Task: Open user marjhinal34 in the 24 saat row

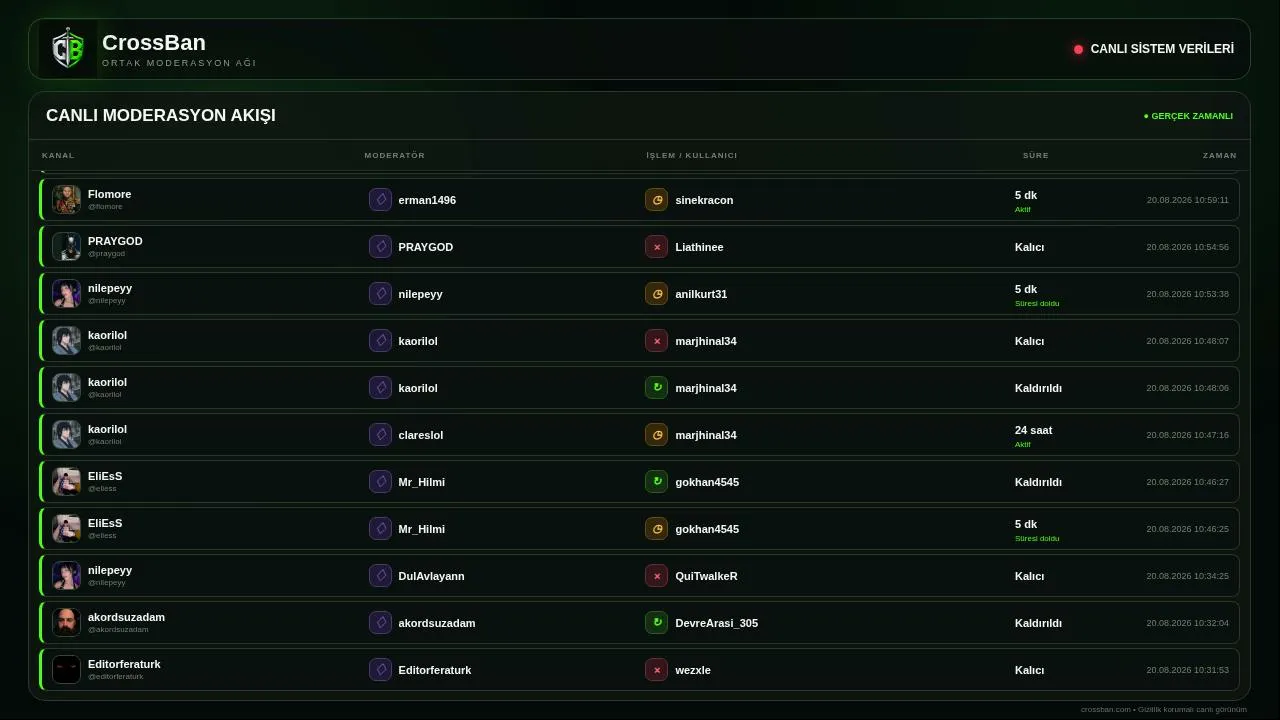Action: tap(706, 435)
